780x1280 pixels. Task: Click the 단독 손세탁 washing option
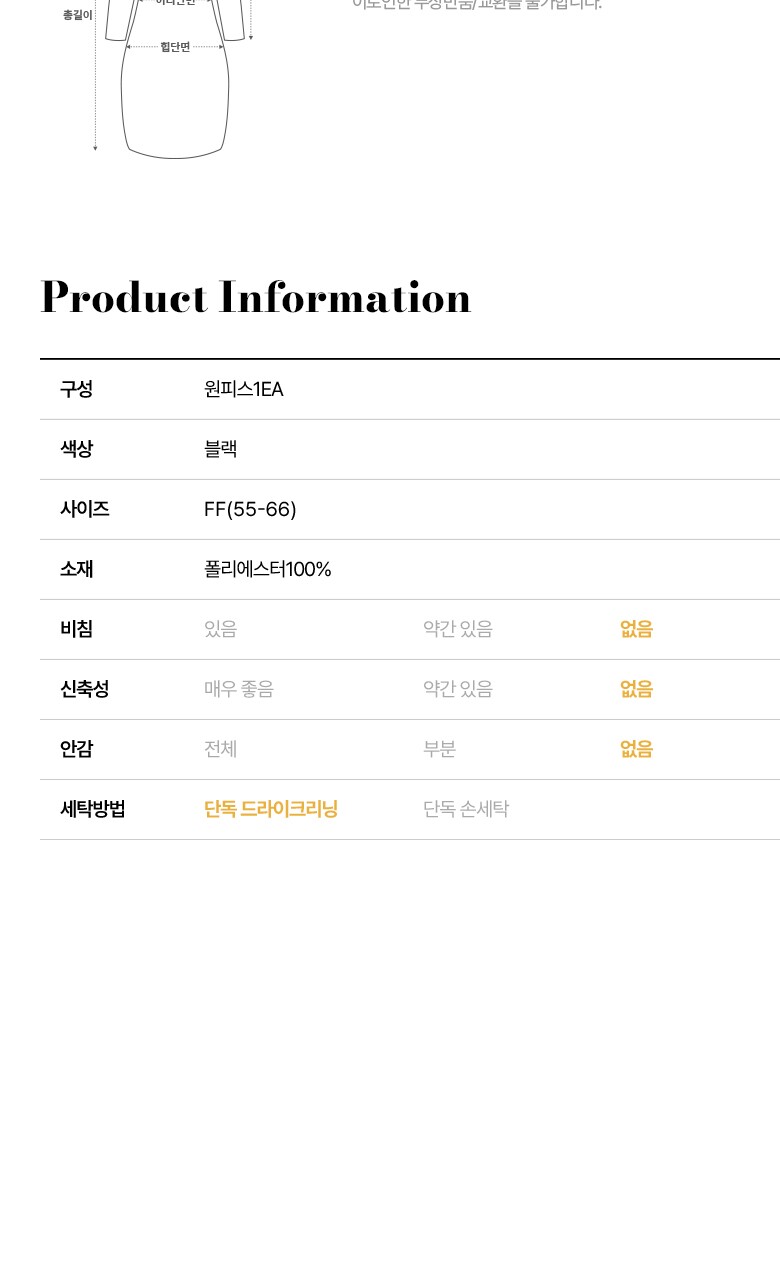(x=466, y=809)
